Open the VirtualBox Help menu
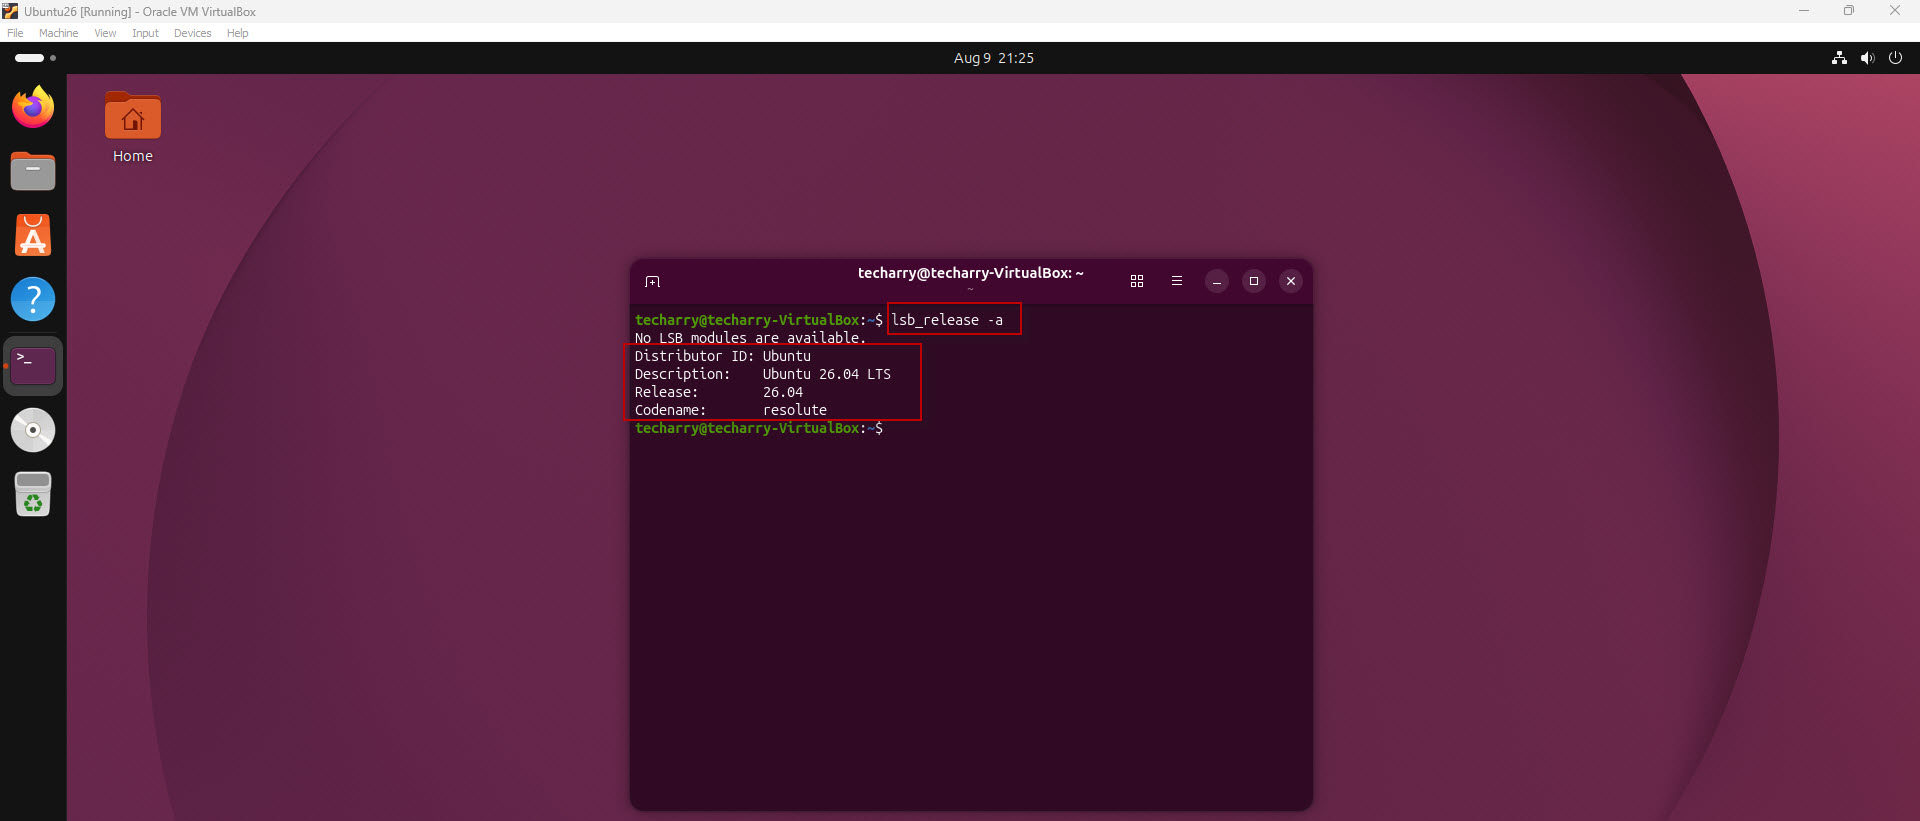 pos(237,33)
